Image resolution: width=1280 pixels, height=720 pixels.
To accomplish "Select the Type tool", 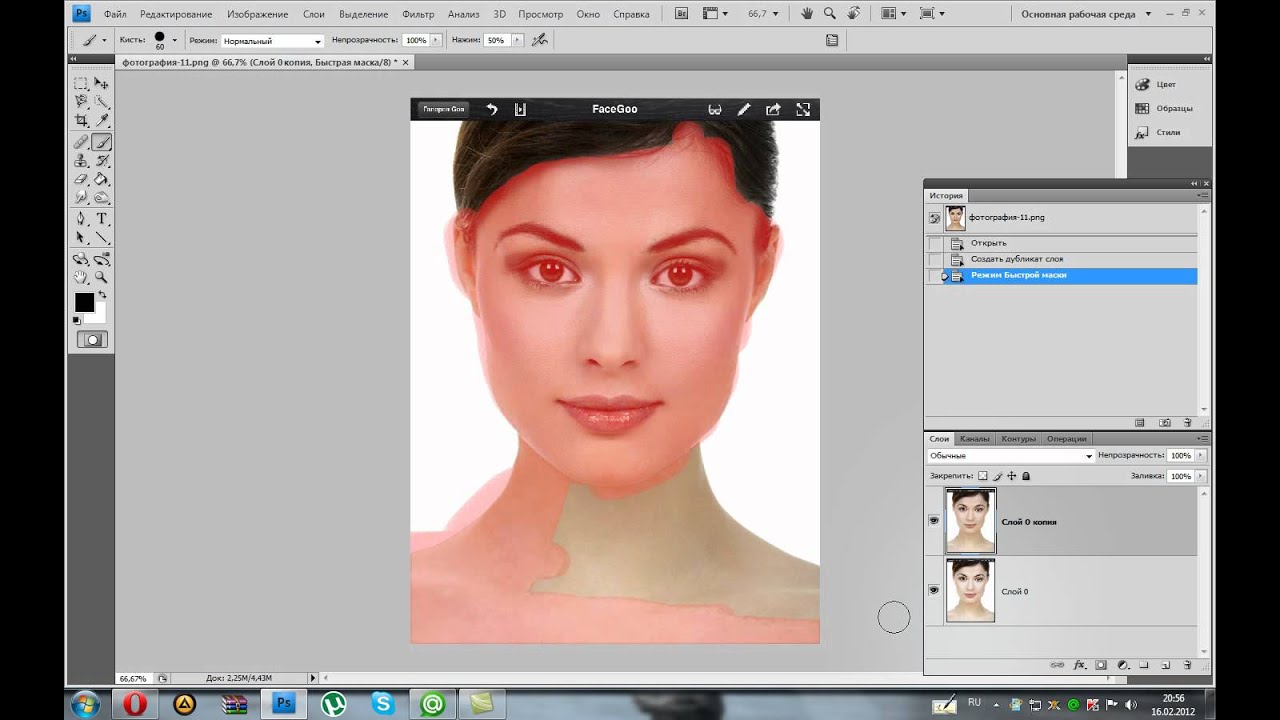I will point(101,219).
